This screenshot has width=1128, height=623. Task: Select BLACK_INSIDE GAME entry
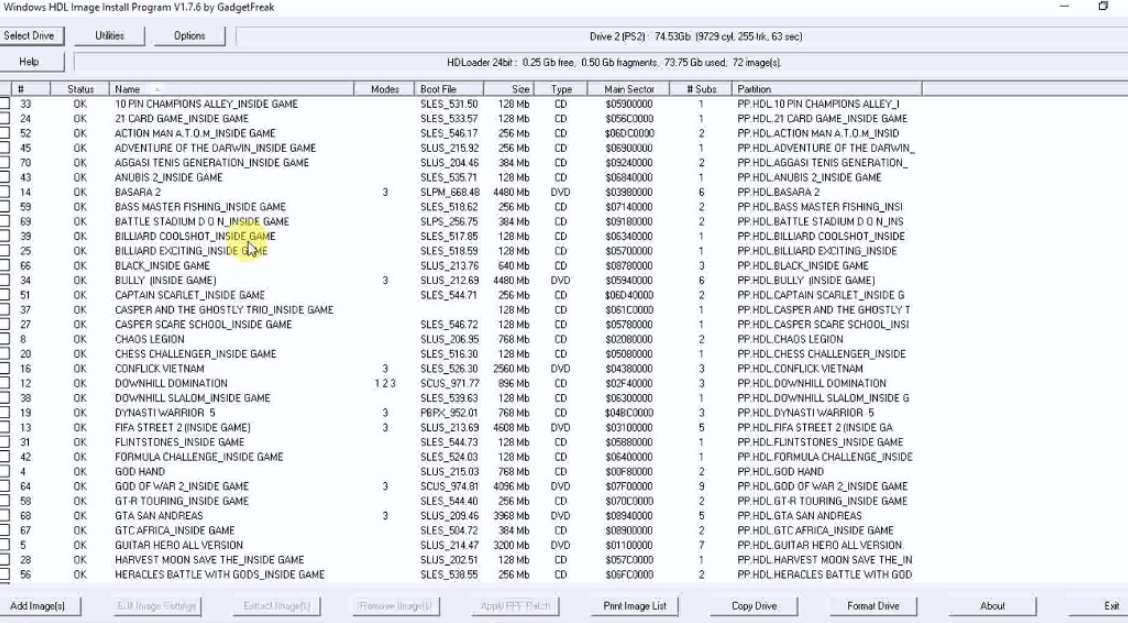162,265
